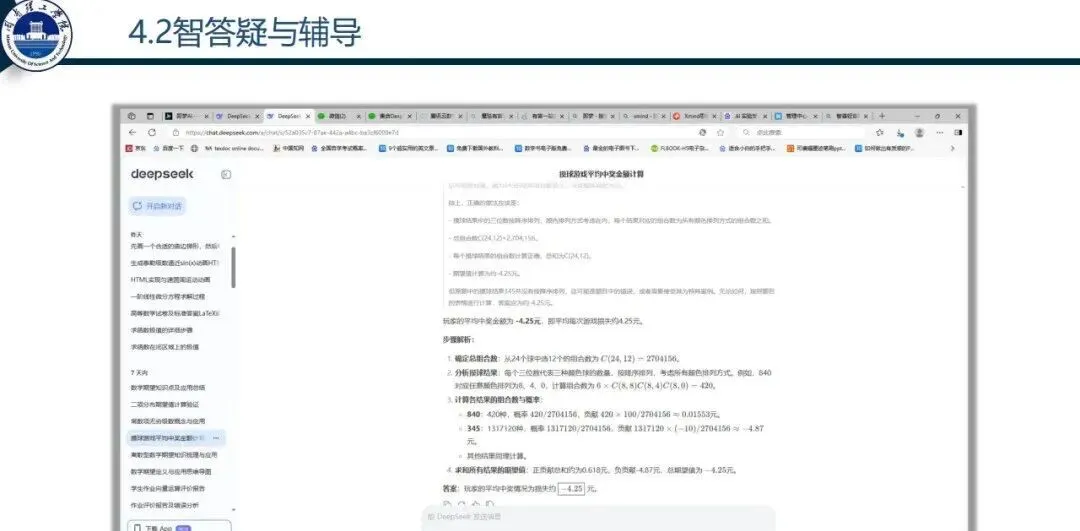Open chat 离散型数学期望知识梳理与应用
Screen dimensions: 1080x531
point(174,455)
